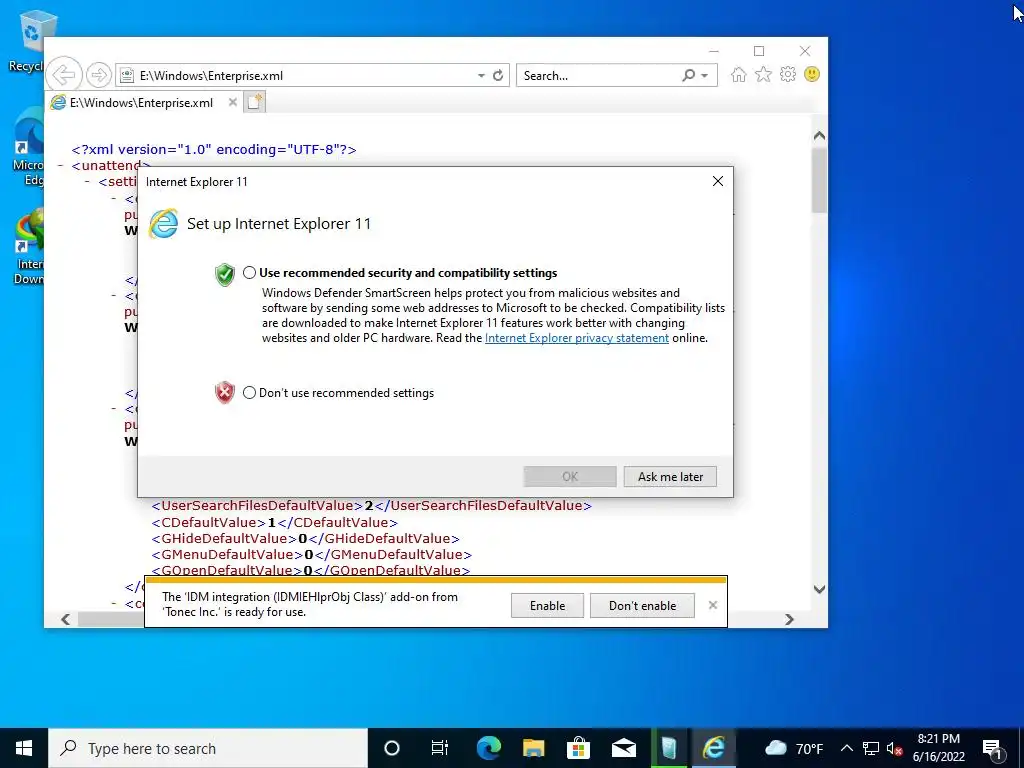
Task: Open the network status tray icon
Action: pos(871,748)
